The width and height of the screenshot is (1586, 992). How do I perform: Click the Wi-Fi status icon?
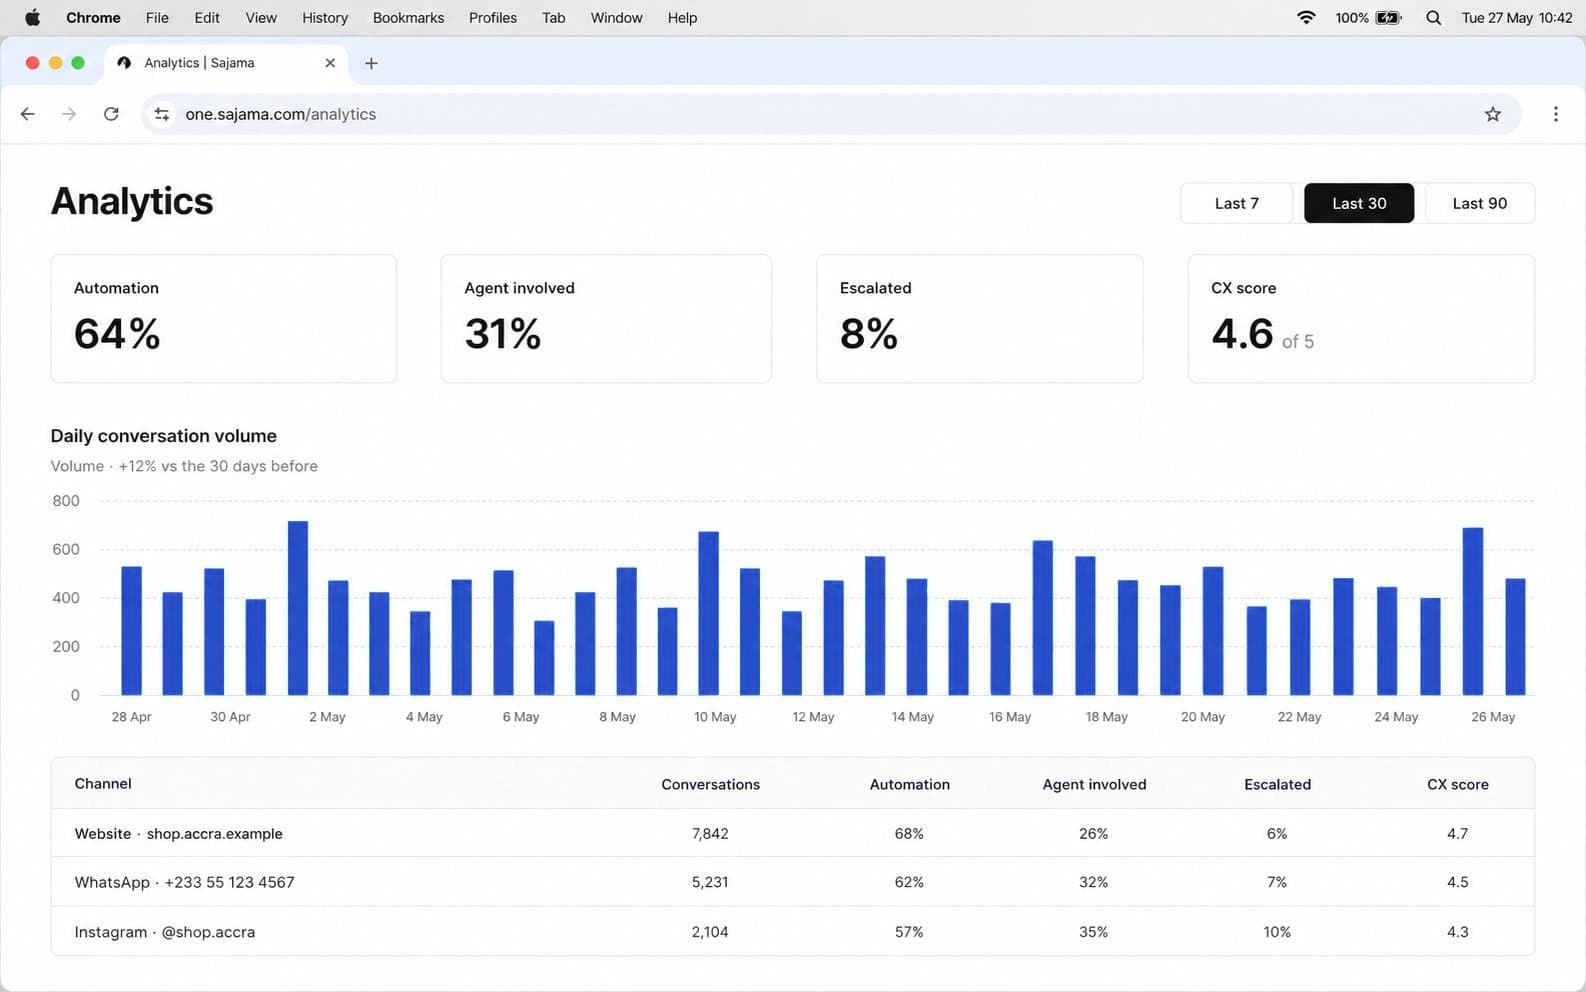click(1306, 17)
